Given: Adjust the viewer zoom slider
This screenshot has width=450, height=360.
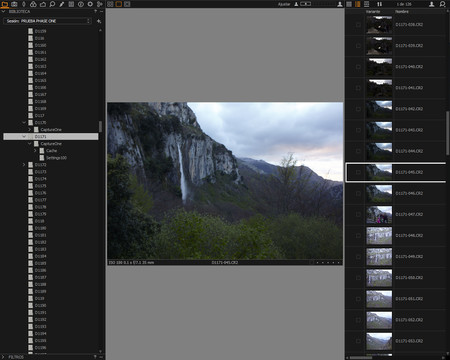Looking at the screenshot, I should [306, 4].
